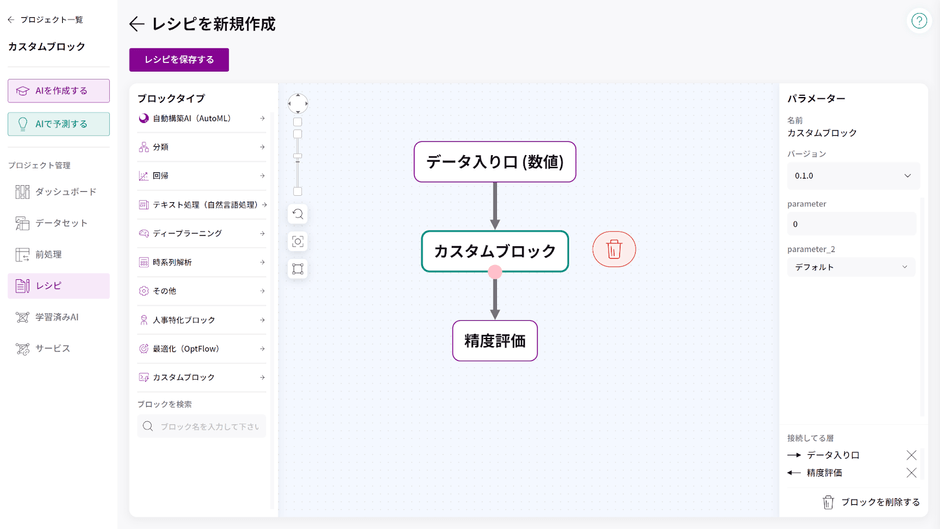Click the back arrow next to レシピを新規作成
940x529 pixels.
click(x=137, y=24)
